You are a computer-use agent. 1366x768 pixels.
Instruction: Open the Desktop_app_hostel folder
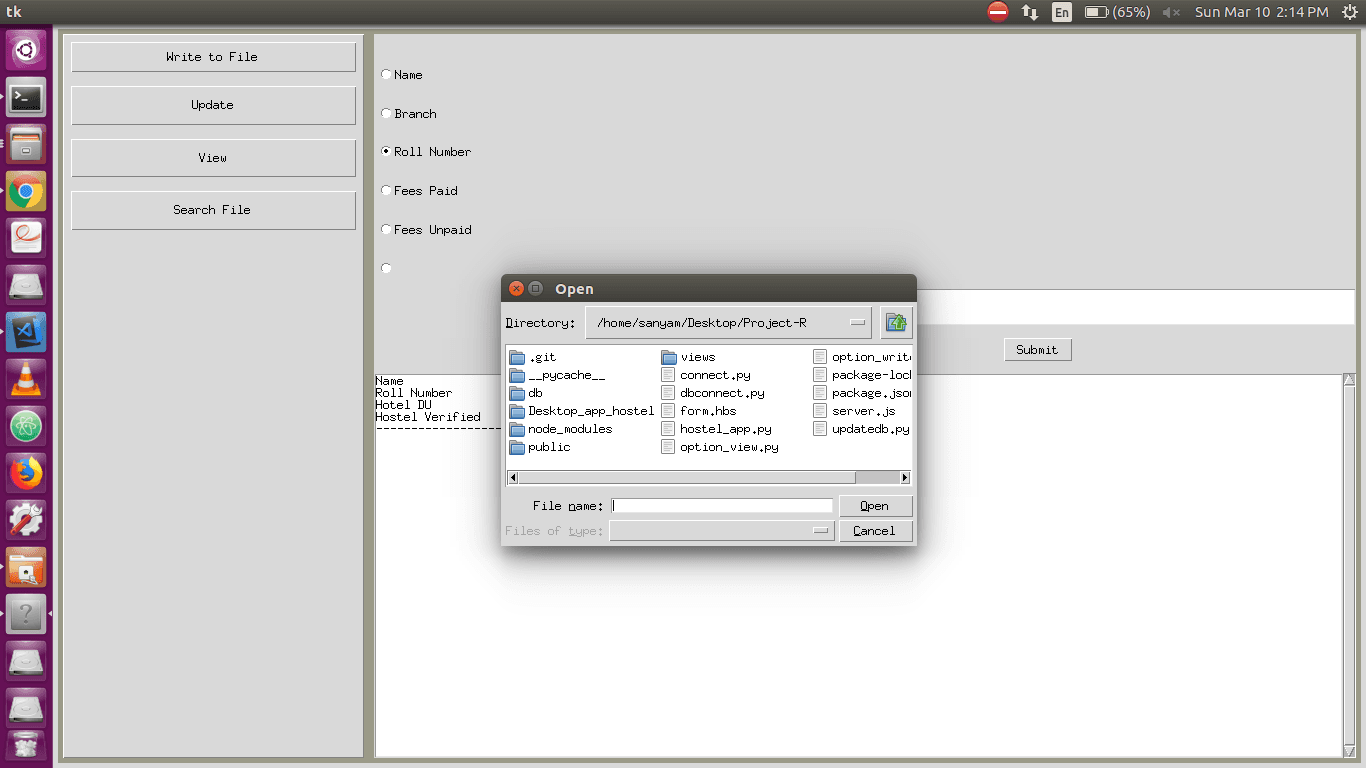point(581,411)
